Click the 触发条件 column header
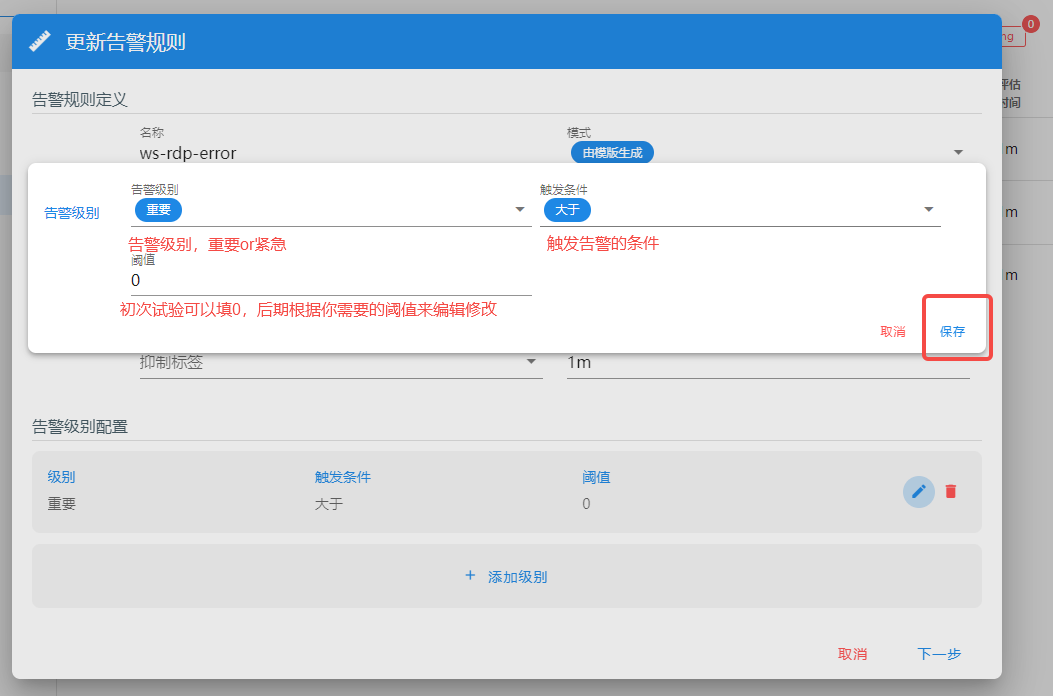 click(342, 477)
